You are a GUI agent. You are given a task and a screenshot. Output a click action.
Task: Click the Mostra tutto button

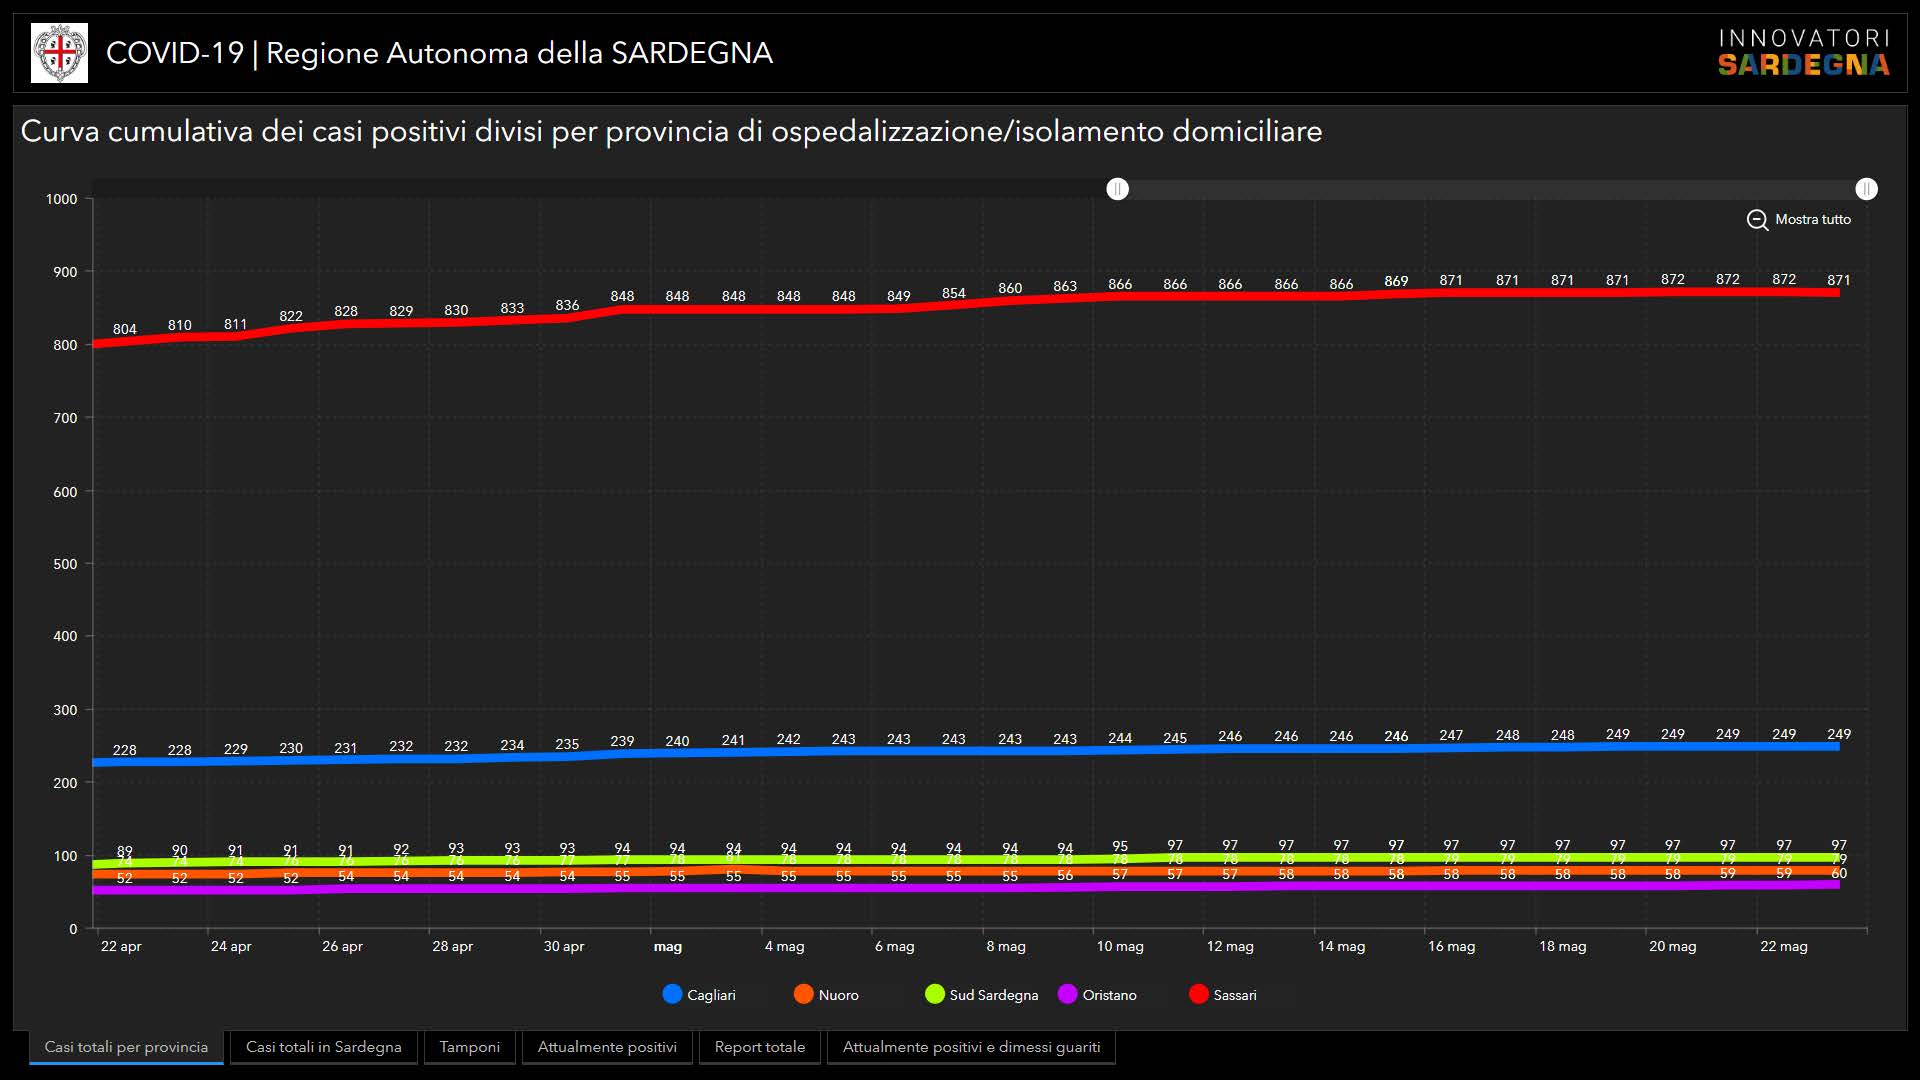pos(1812,220)
